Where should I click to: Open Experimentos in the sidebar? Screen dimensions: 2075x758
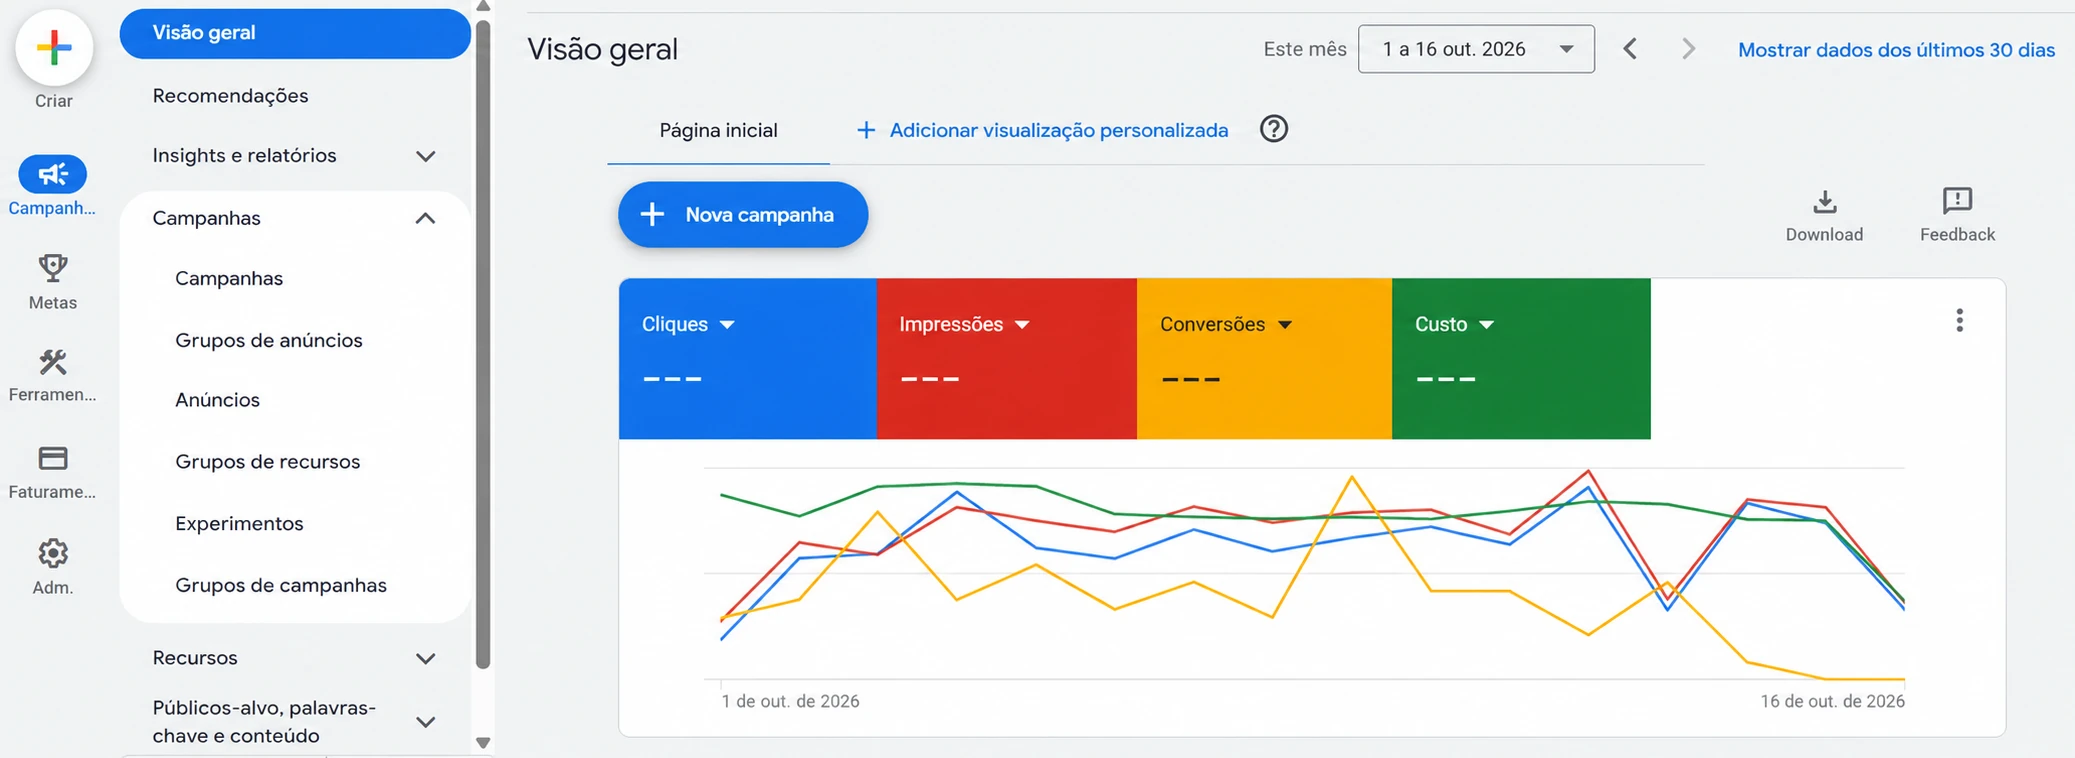[x=239, y=524]
